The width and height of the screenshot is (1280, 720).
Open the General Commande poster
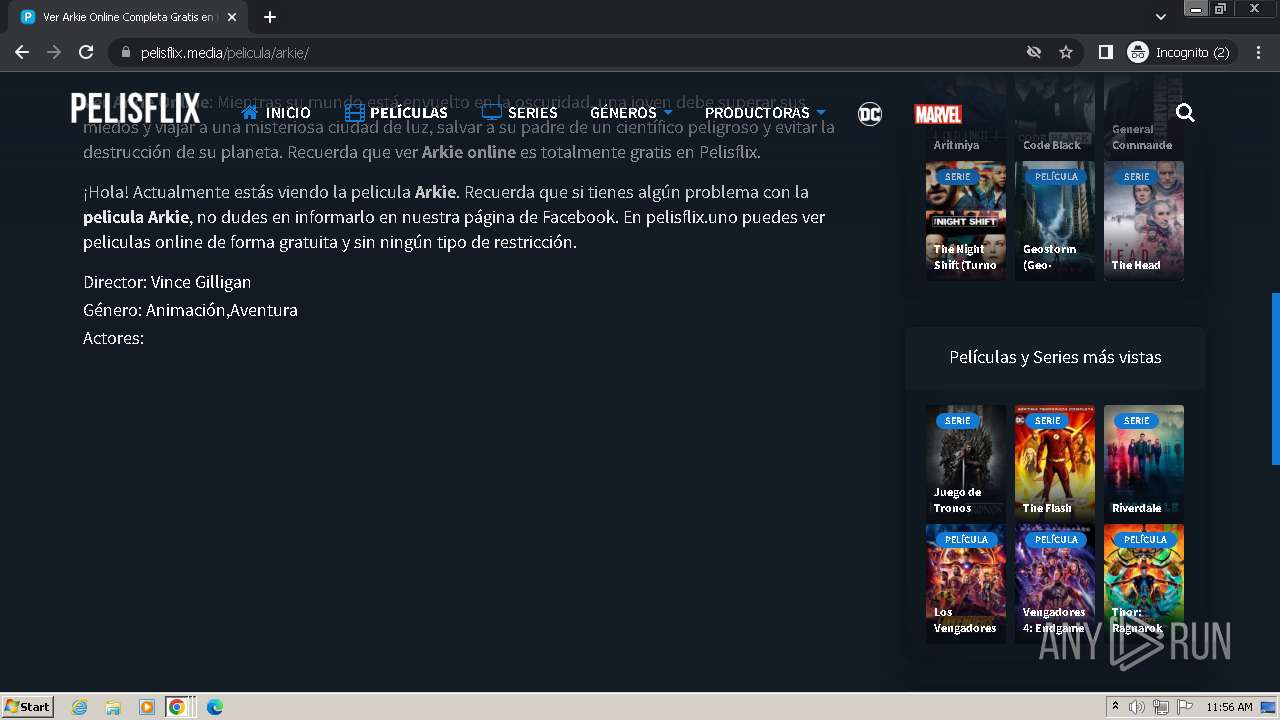[x=1144, y=118]
